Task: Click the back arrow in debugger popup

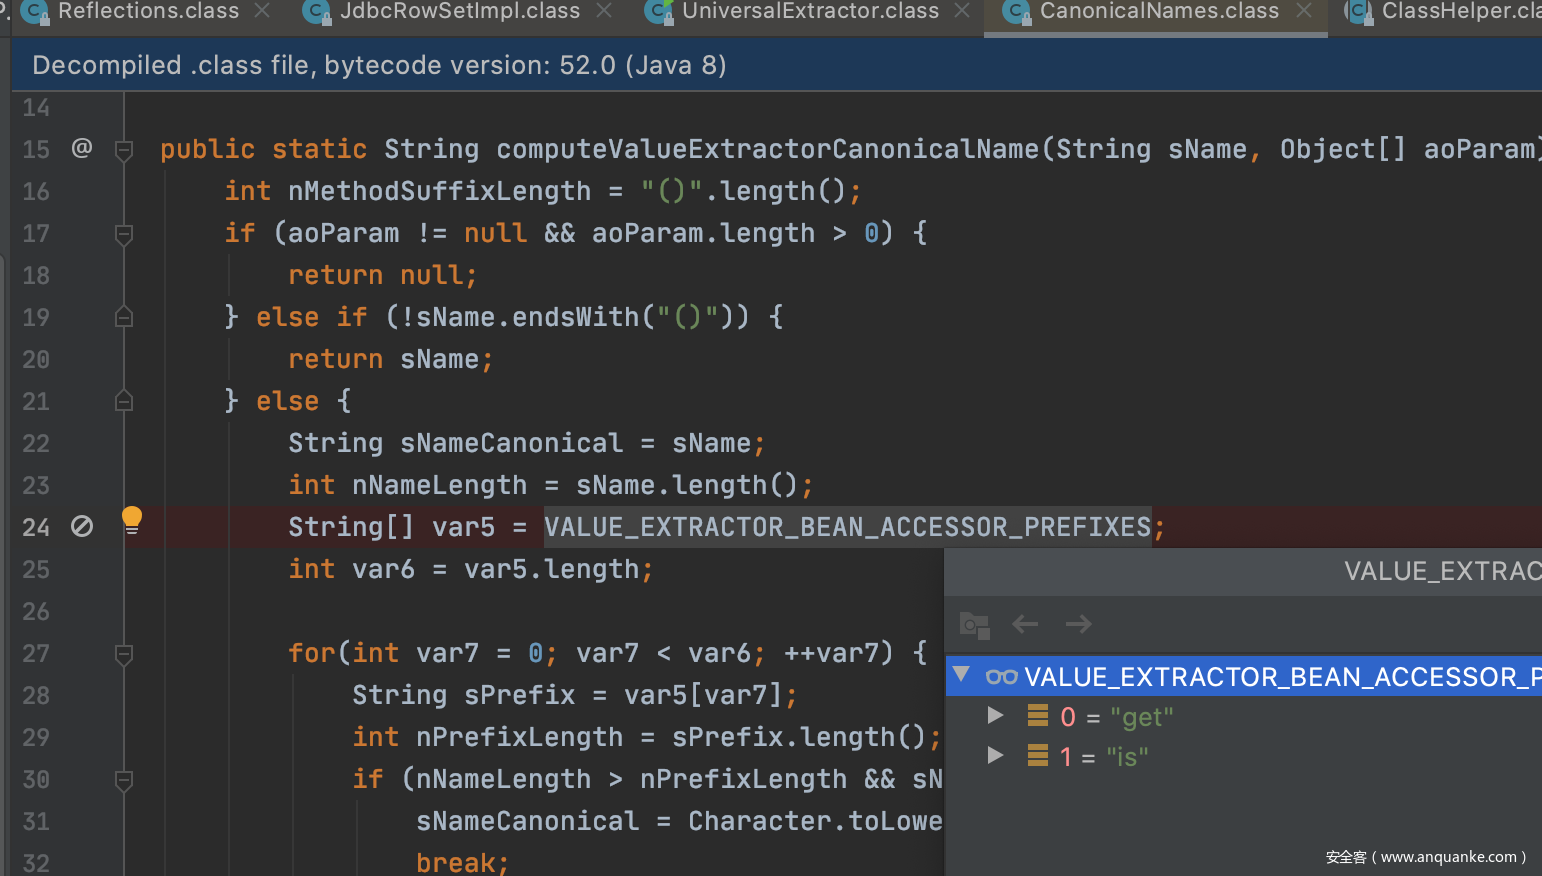Action: tap(1025, 624)
